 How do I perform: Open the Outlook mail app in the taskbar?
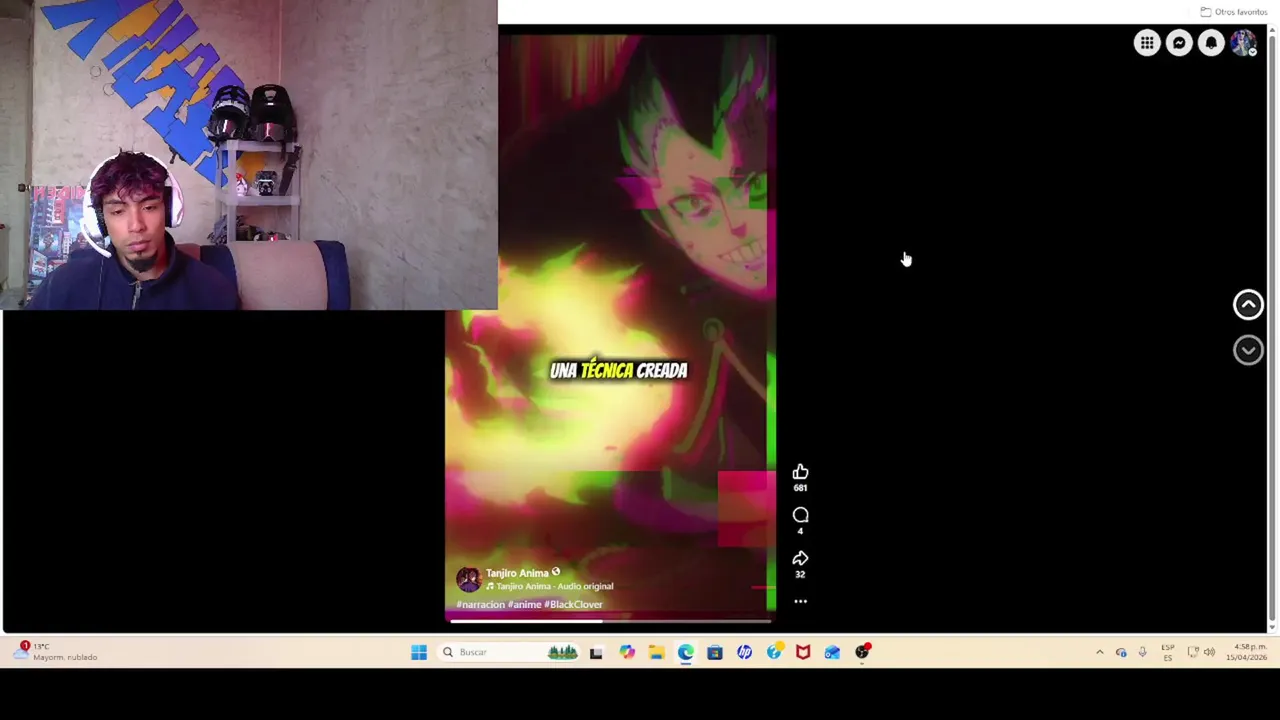tap(832, 652)
